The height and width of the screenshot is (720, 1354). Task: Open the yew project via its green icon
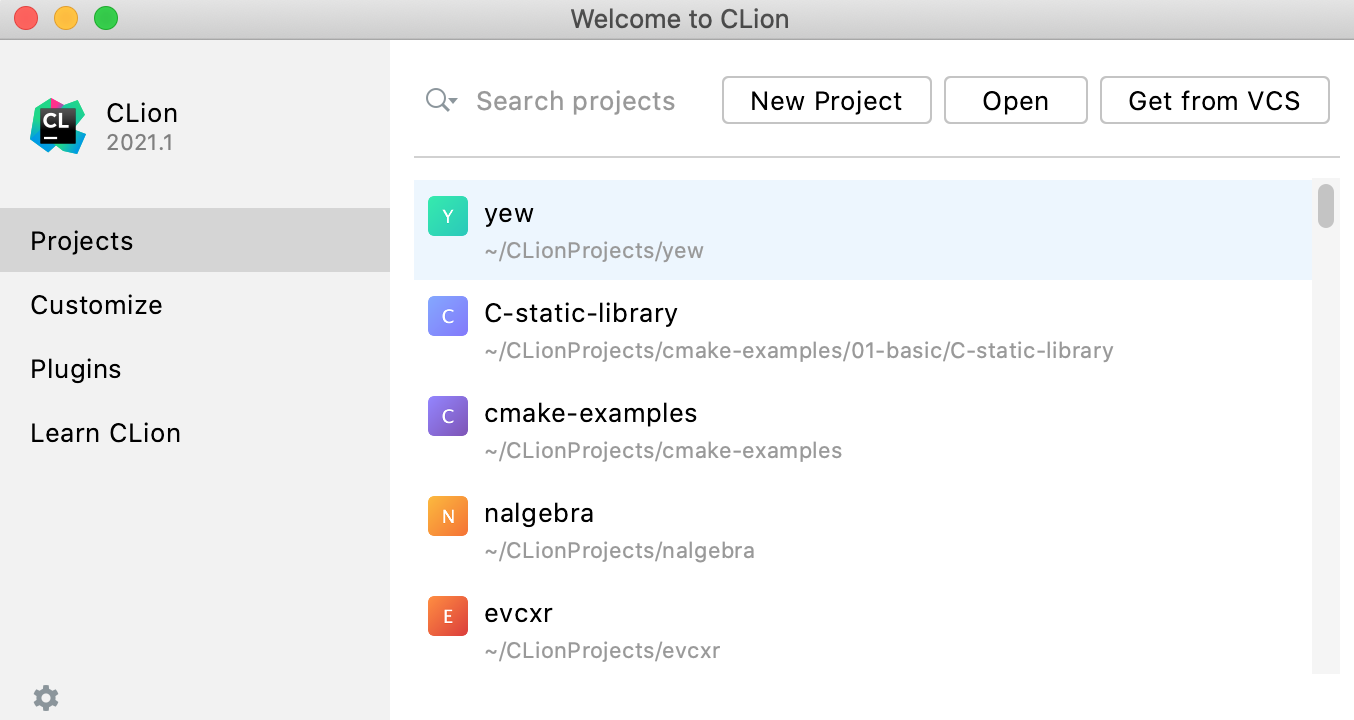[447, 215]
